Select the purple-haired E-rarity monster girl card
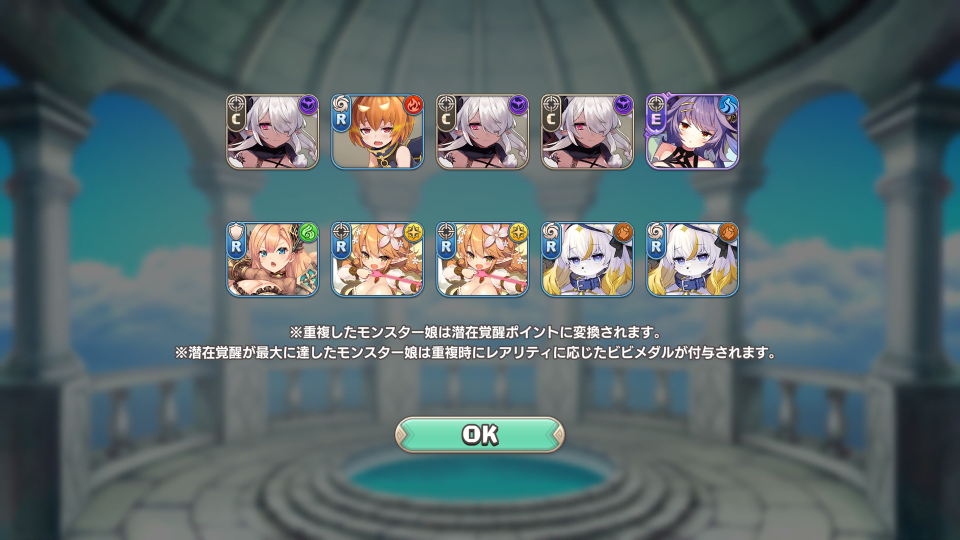960x540 pixels. point(692,132)
